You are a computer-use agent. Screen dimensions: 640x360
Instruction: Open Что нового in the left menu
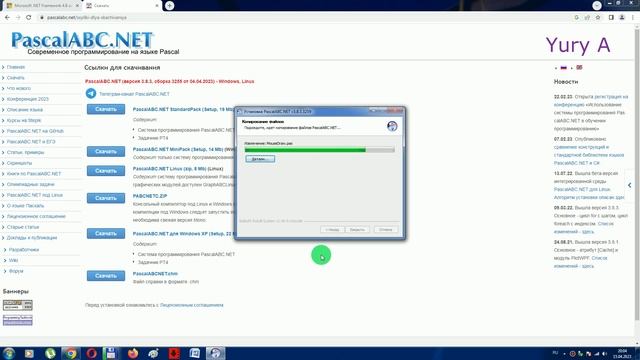[x=19, y=88]
